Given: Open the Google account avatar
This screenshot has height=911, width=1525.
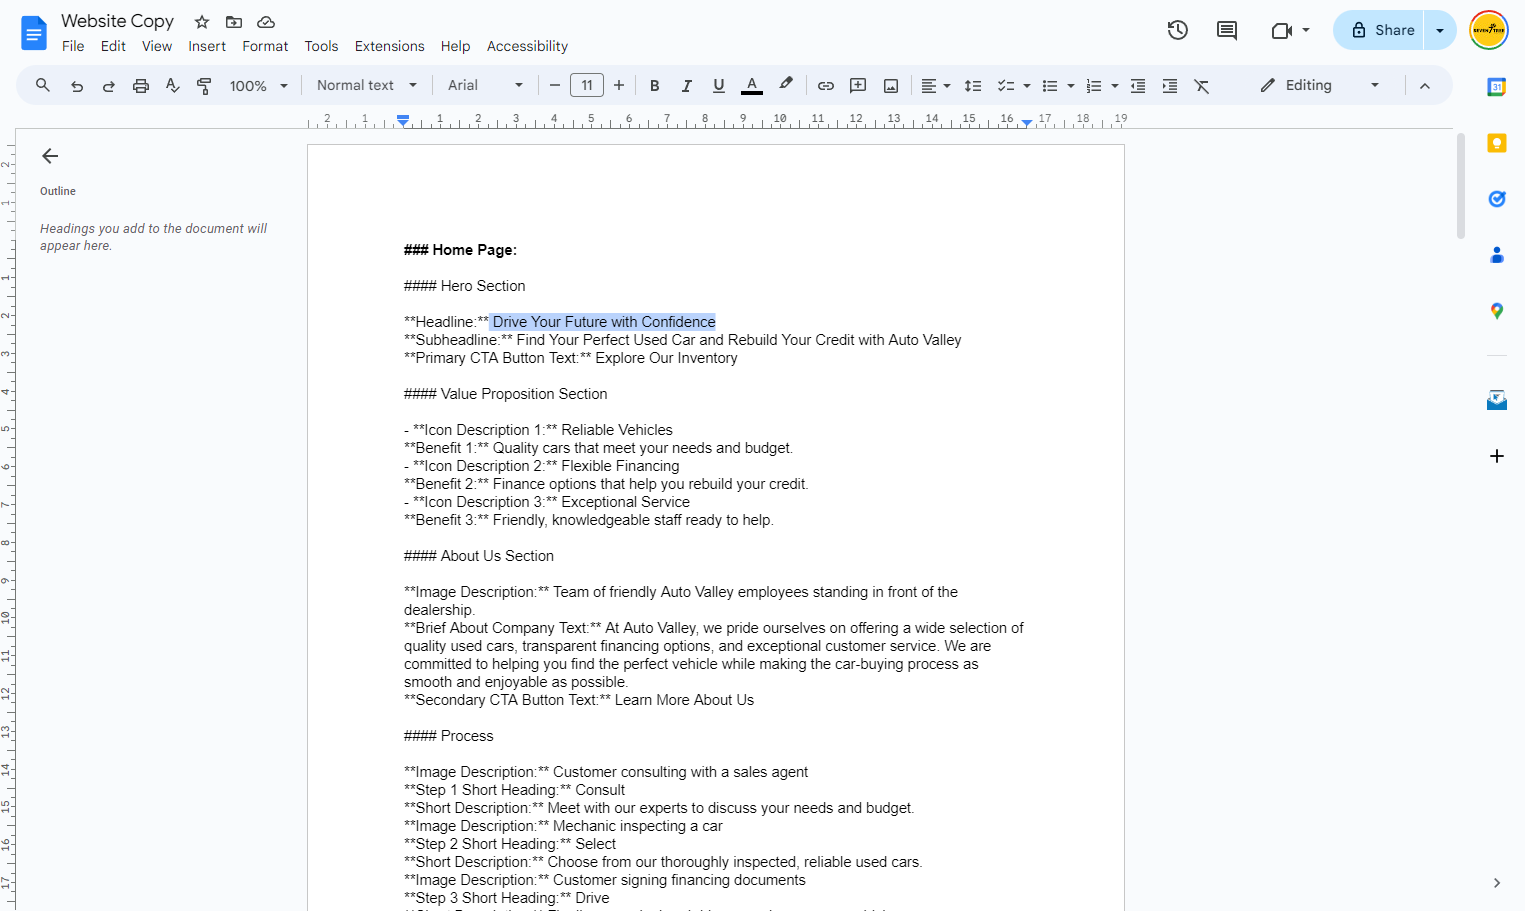Looking at the screenshot, I should click(x=1489, y=30).
